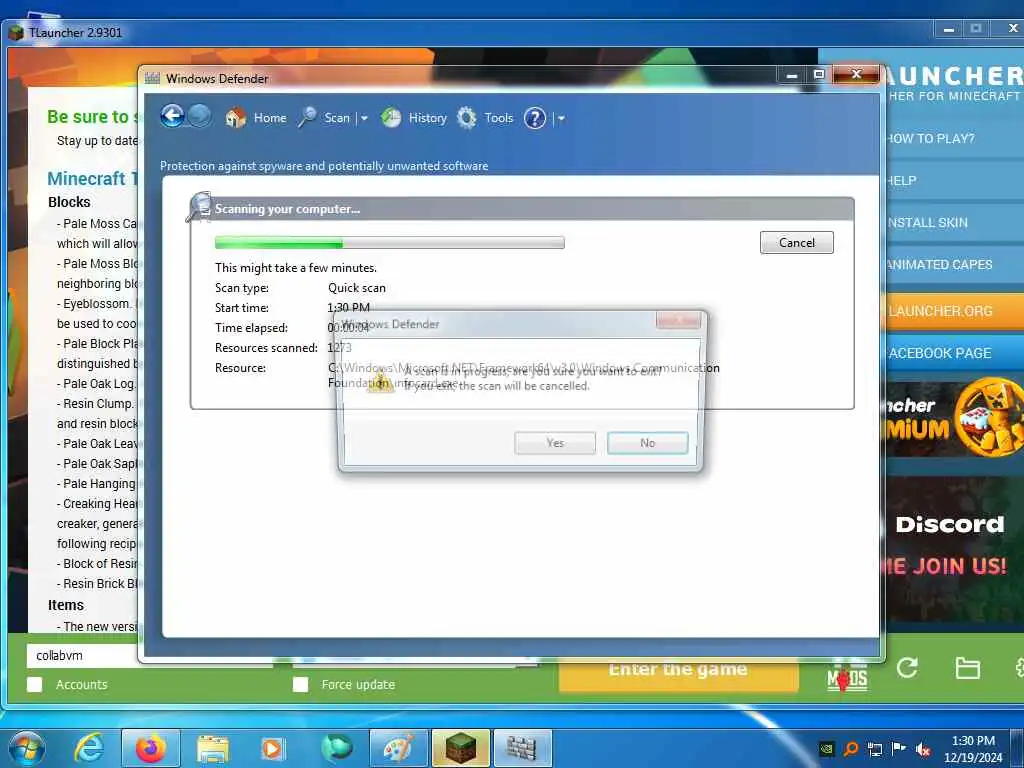The image size is (1024, 768).
Task: Switch to Windows Defender taskbar icon
Action: point(522,748)
